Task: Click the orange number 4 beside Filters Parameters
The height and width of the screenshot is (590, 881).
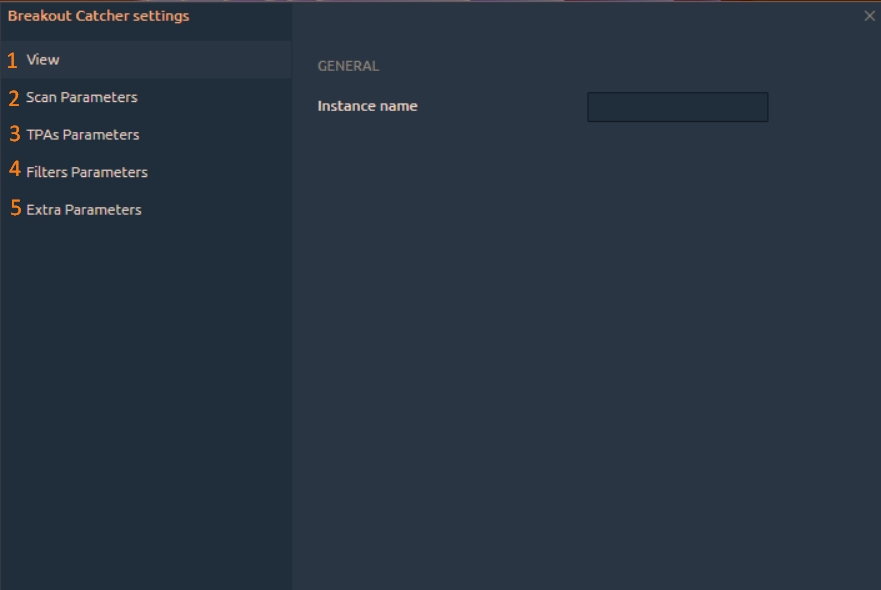Action: point(15,171)
